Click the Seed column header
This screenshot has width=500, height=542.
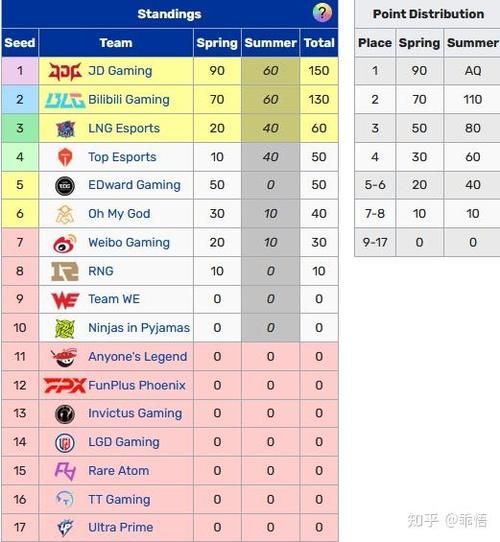[20, 43]
